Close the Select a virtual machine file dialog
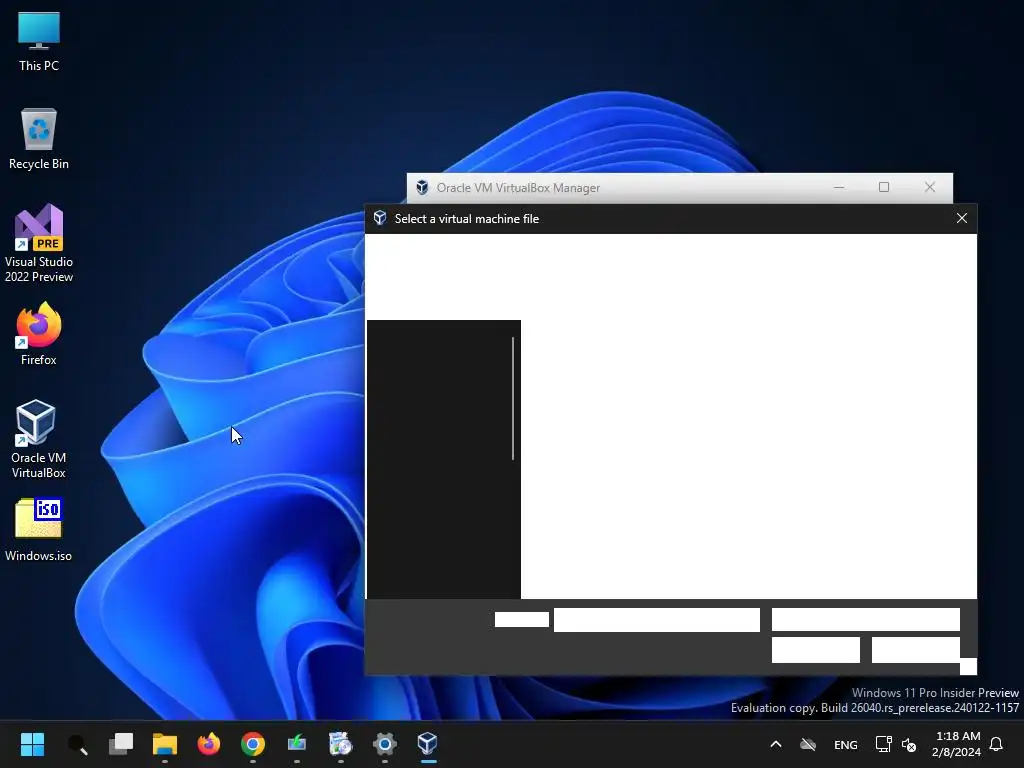This screenshot has width=1024, height=768. point(962,218)
